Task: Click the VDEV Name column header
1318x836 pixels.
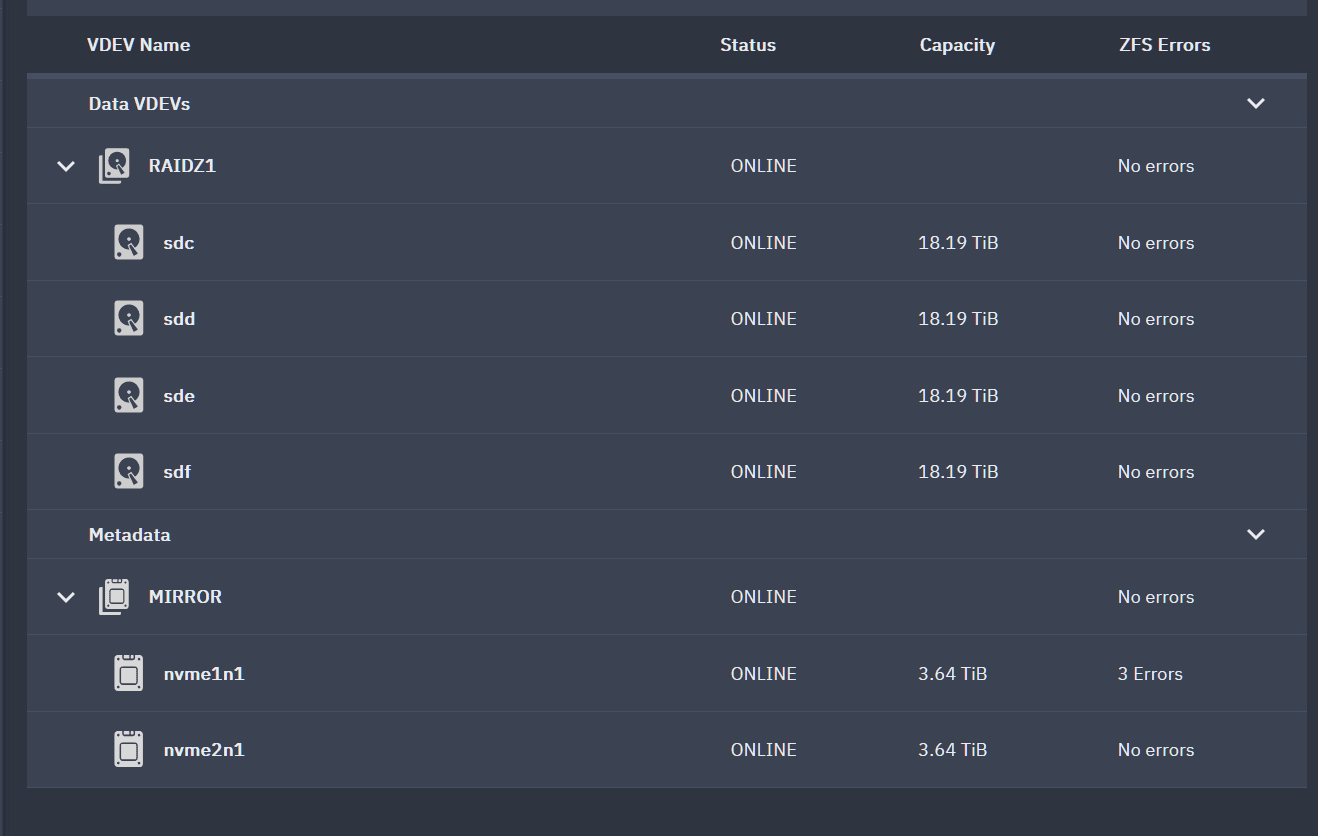Action: tap(138, 45)
